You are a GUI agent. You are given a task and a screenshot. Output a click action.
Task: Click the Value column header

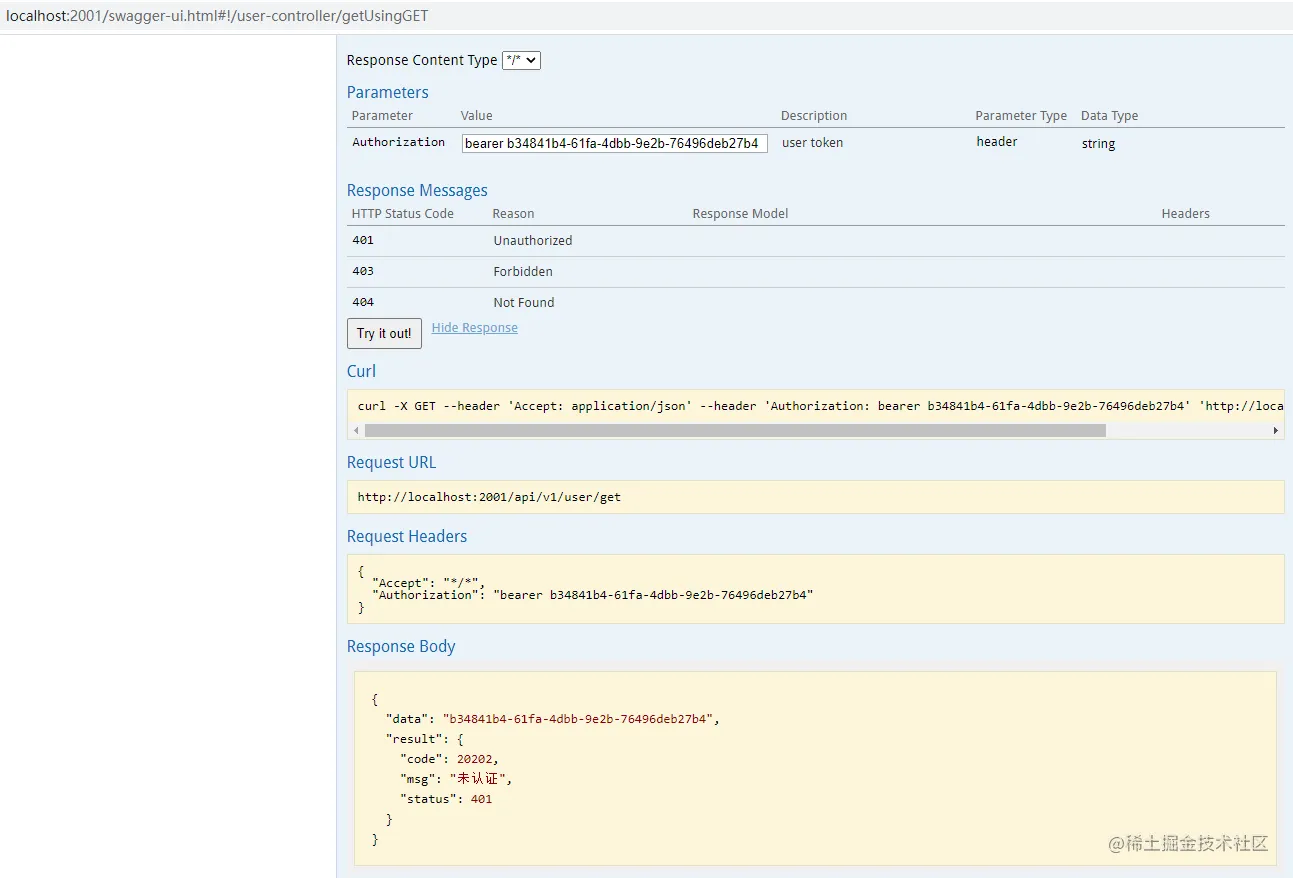[x=477, y=116]
